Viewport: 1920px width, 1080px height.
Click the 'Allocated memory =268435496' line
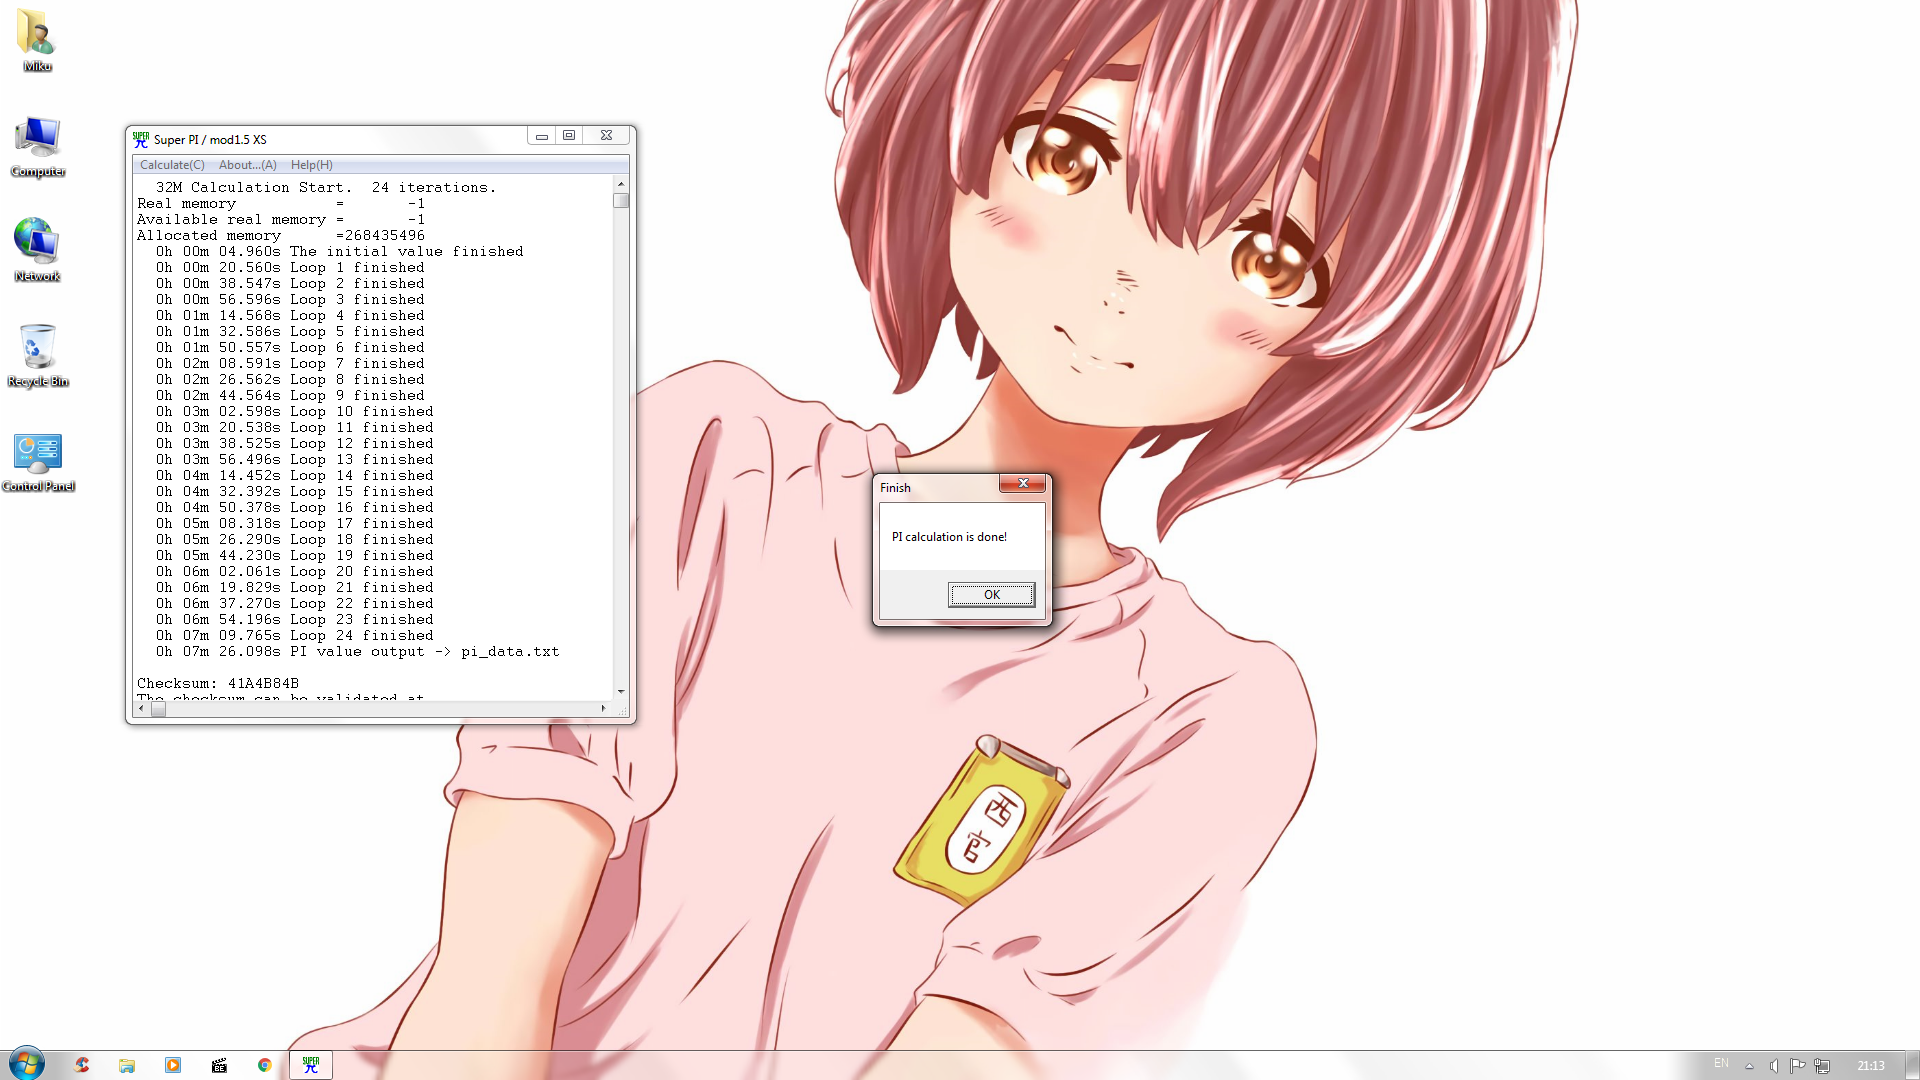tap(281, 236)
